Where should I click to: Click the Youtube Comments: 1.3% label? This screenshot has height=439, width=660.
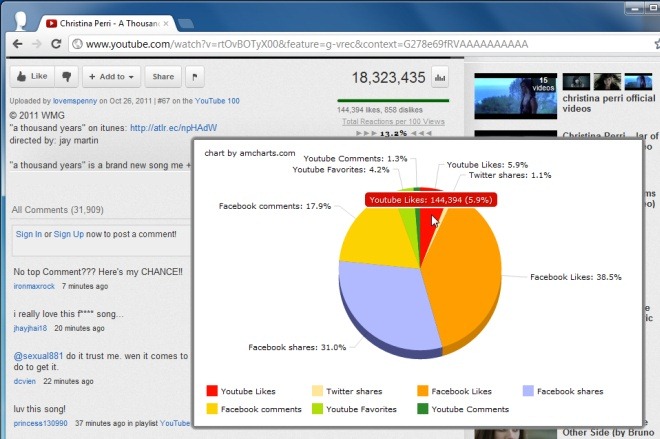tap(355, 159)
